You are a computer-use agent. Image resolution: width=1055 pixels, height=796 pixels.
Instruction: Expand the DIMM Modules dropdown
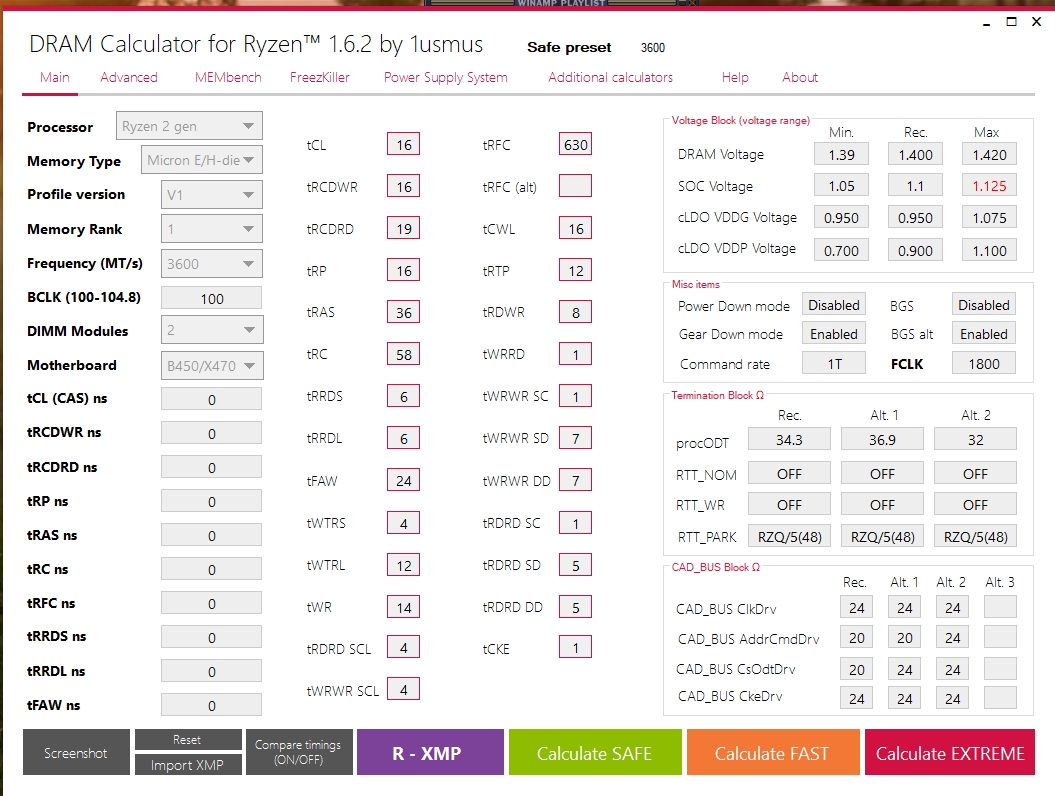(x=211, y=330)
